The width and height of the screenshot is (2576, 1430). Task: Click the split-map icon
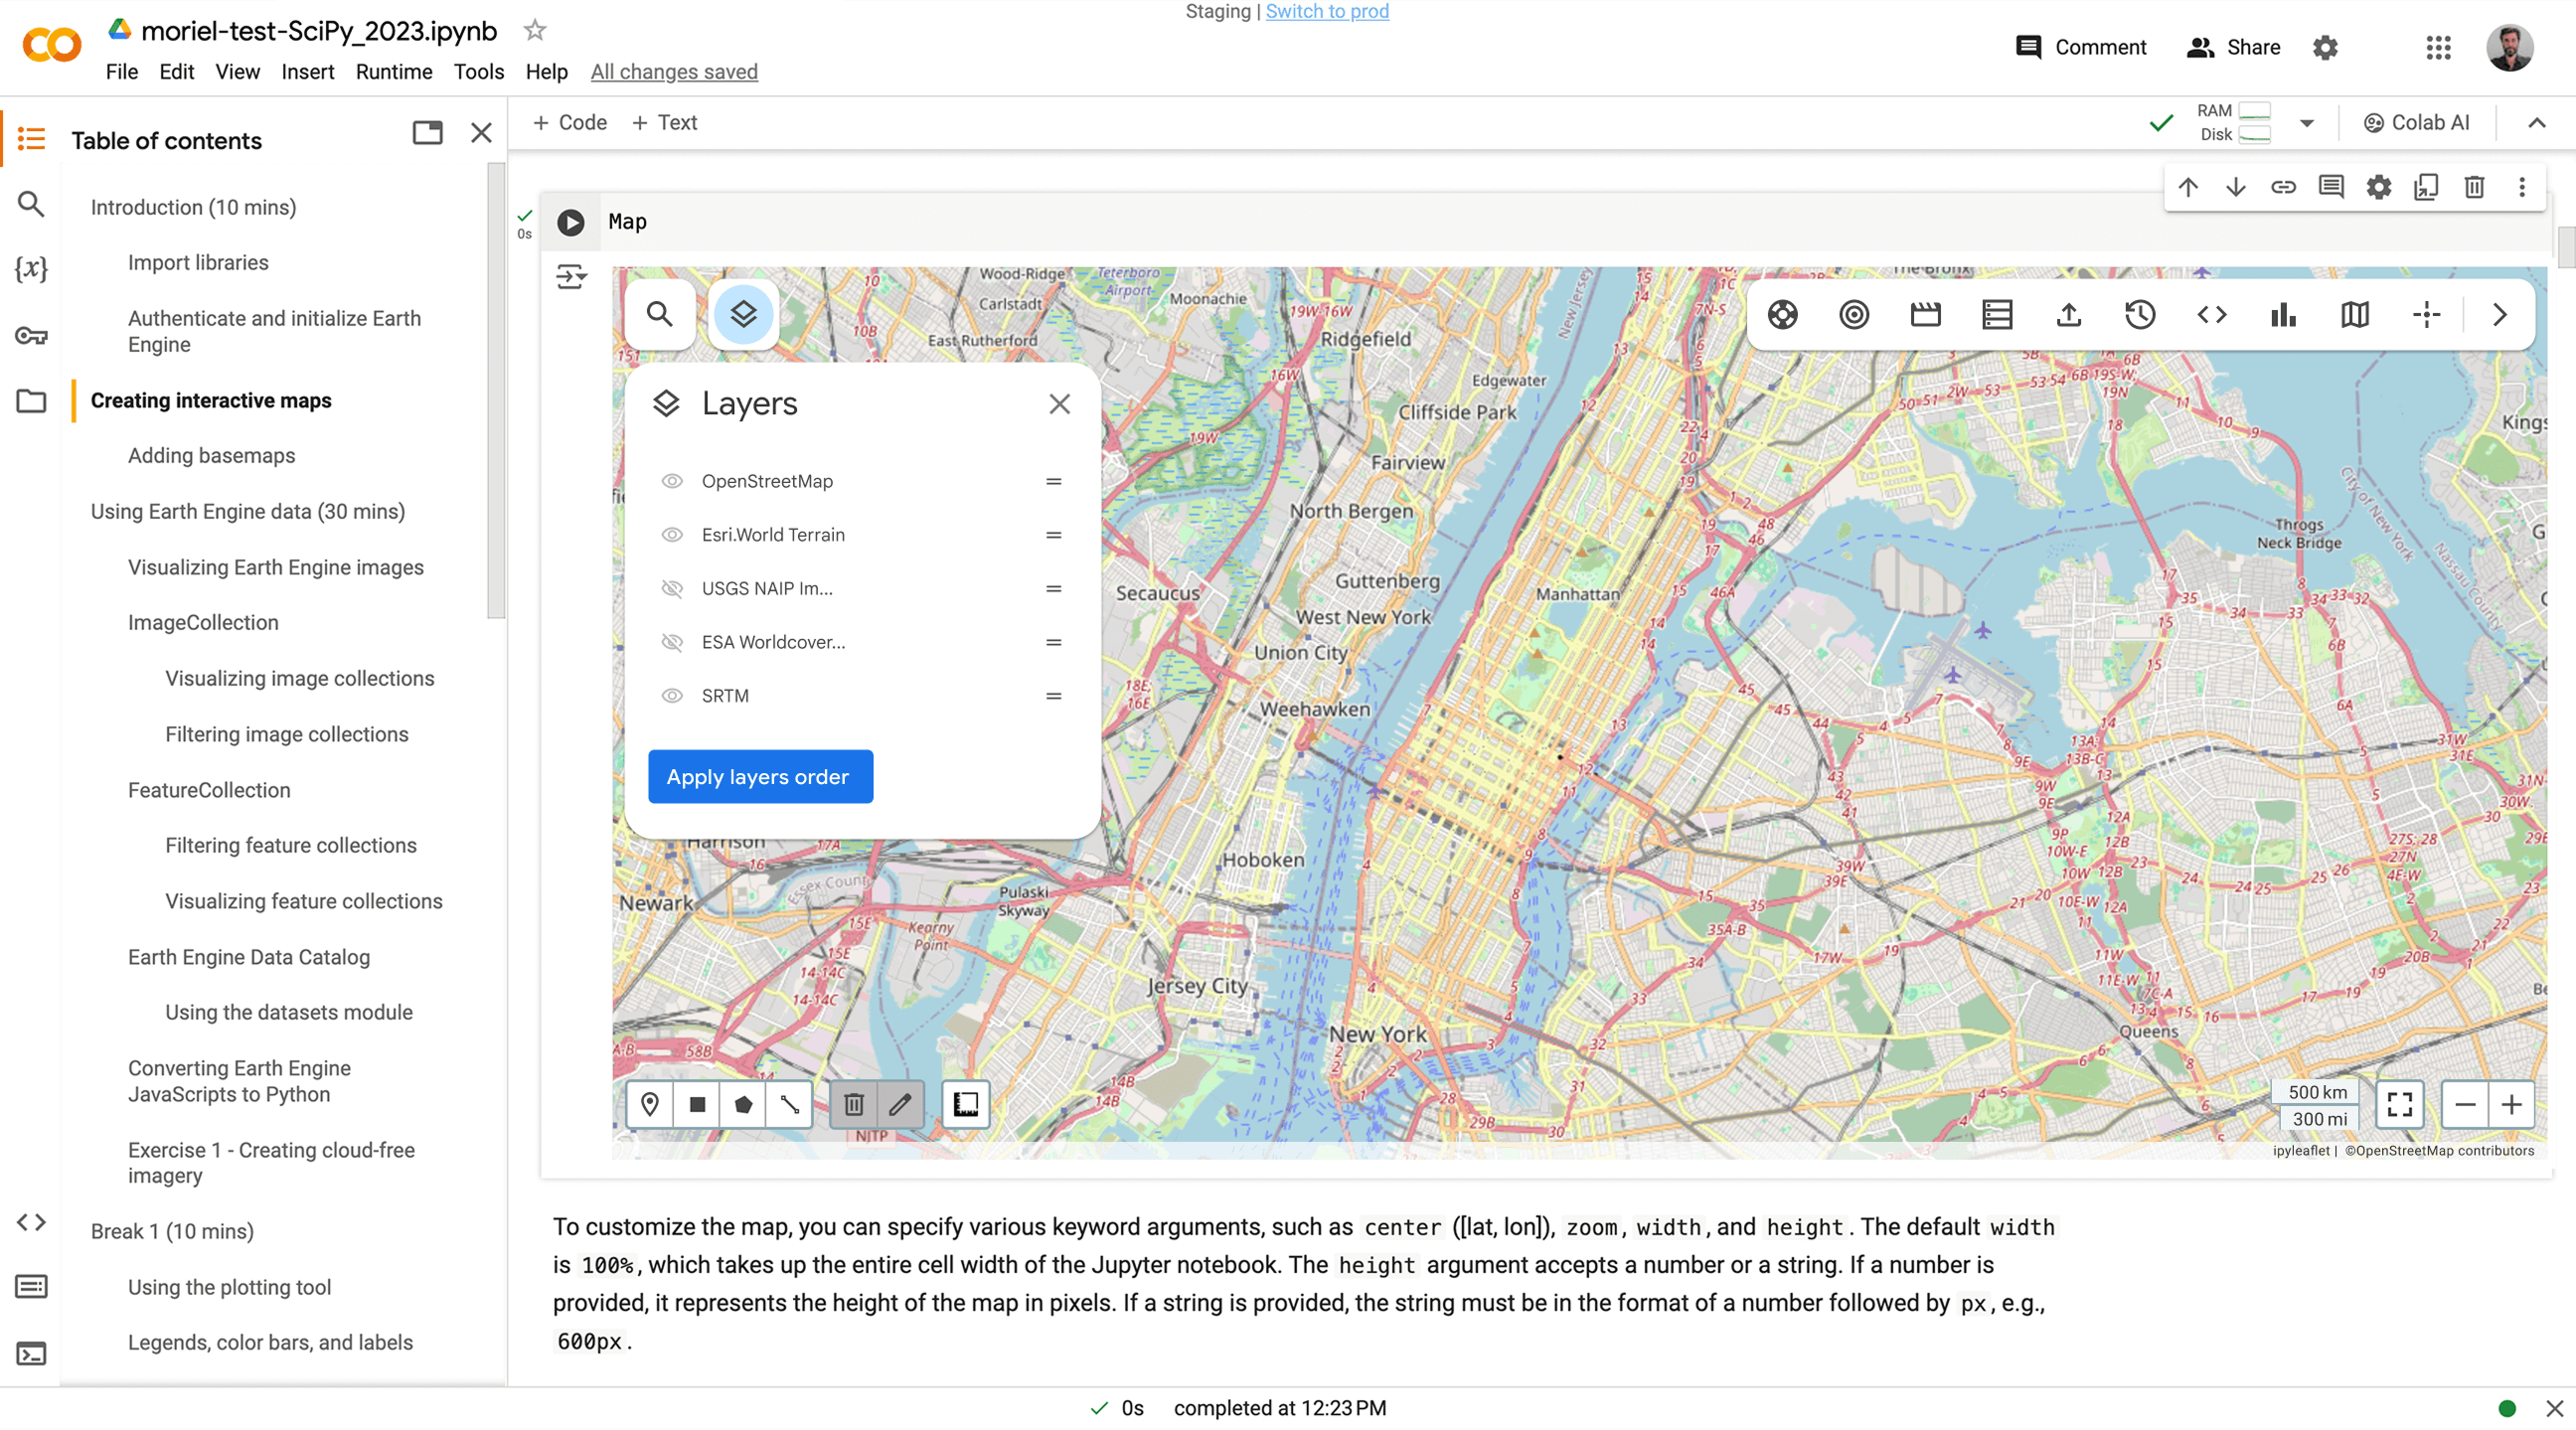(2355, 315)
